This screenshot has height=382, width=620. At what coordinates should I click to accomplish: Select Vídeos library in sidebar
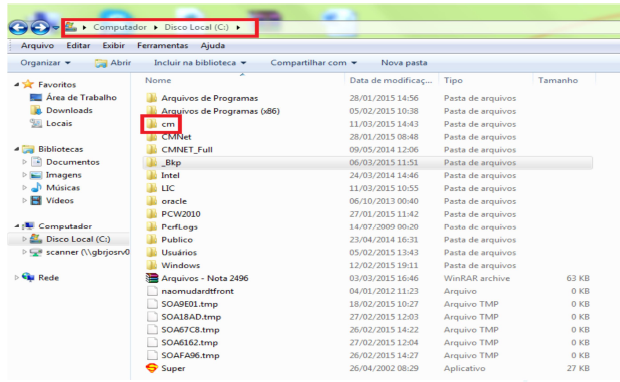60,200
